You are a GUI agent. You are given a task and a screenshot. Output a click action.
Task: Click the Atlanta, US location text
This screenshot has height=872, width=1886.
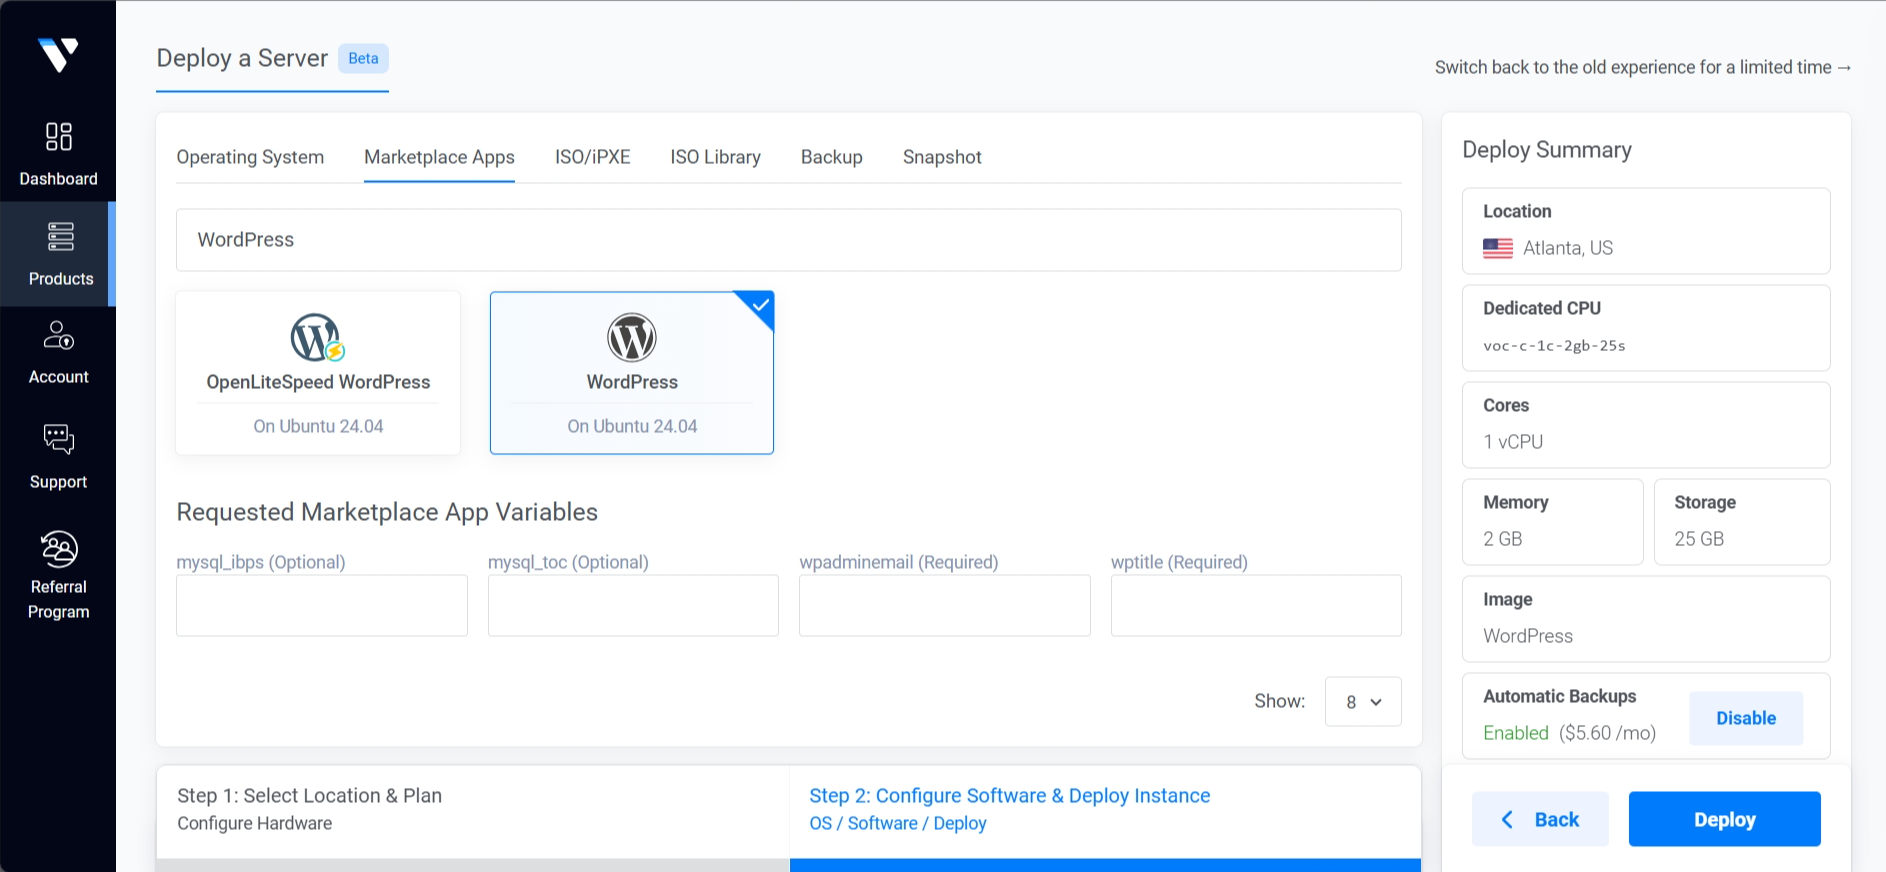[1568, 248]
